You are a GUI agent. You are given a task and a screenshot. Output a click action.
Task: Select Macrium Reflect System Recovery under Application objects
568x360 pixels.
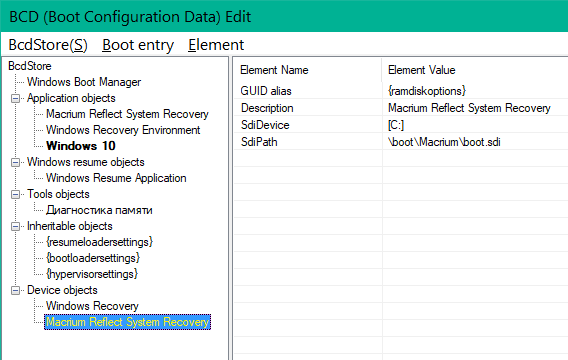(x=127, y=114)
